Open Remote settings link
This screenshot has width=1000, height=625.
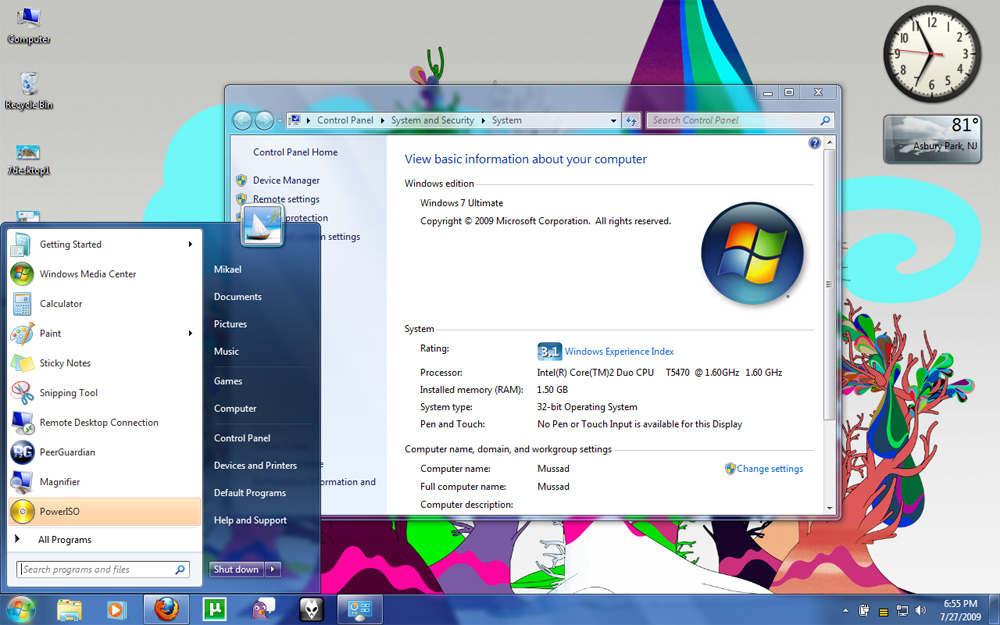[x=286, y=199]
